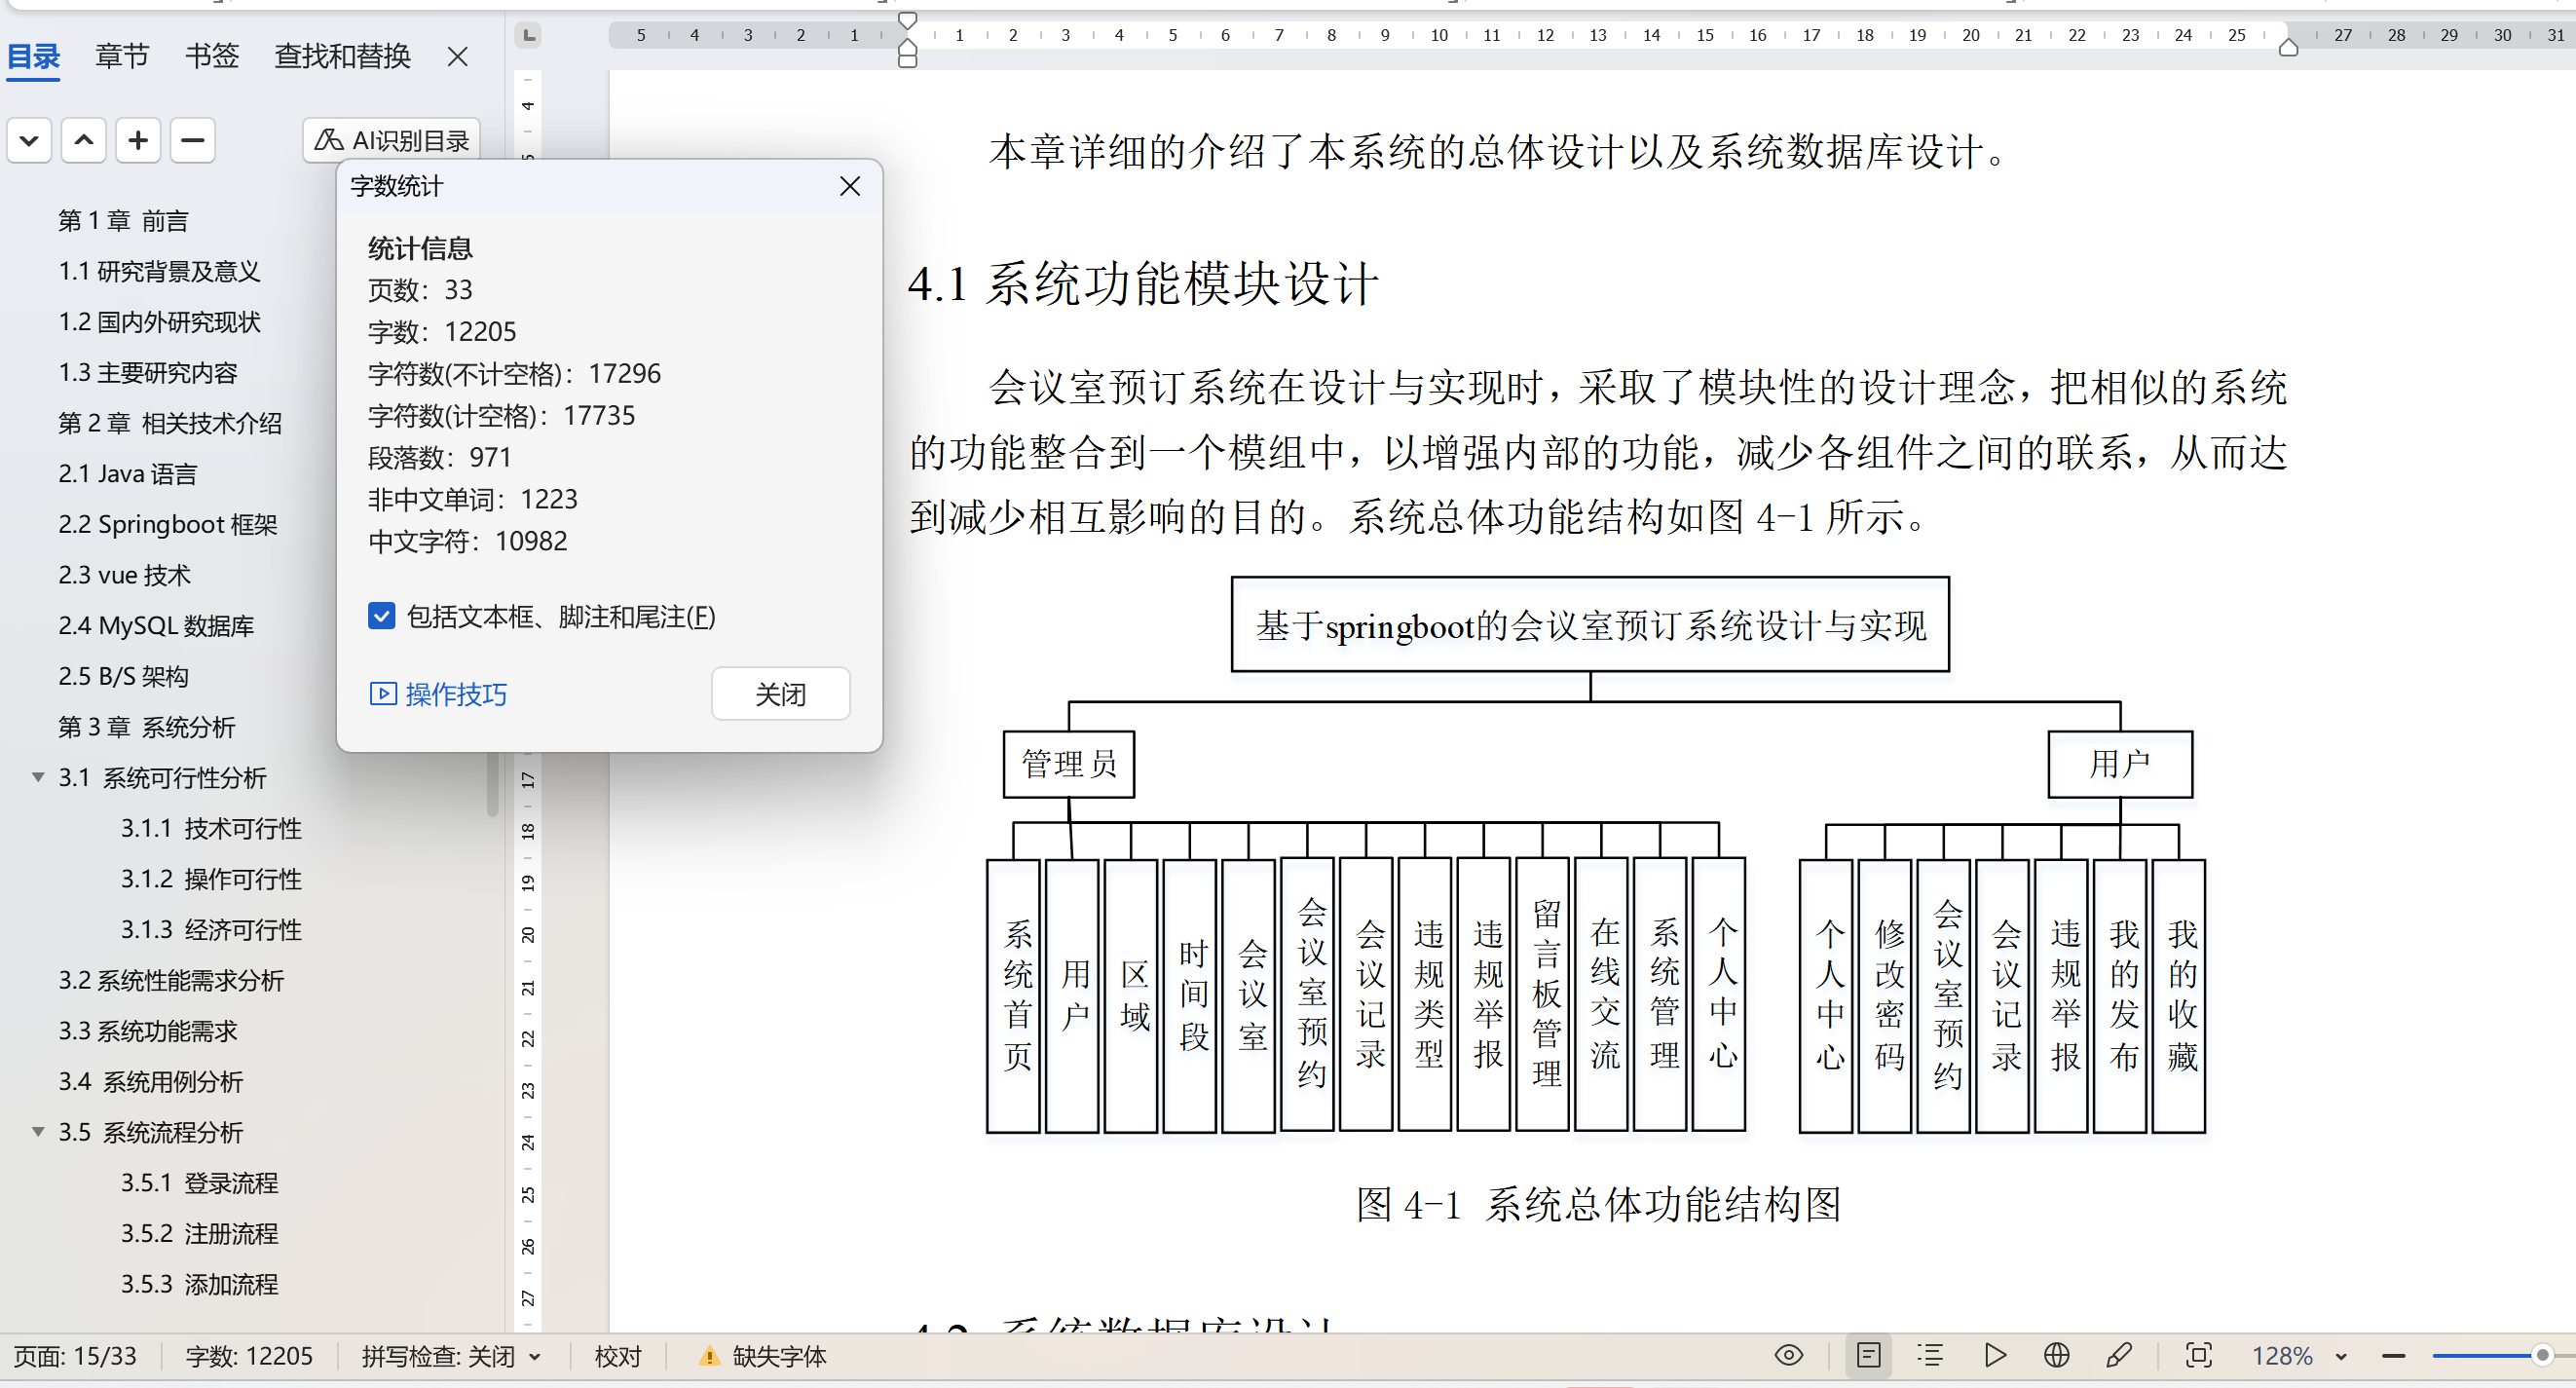Screen dimensions: 2576x1388
Task: Uncheck 包括文本框、脚注和尾注 checkbox
Action: click(381, 616)
